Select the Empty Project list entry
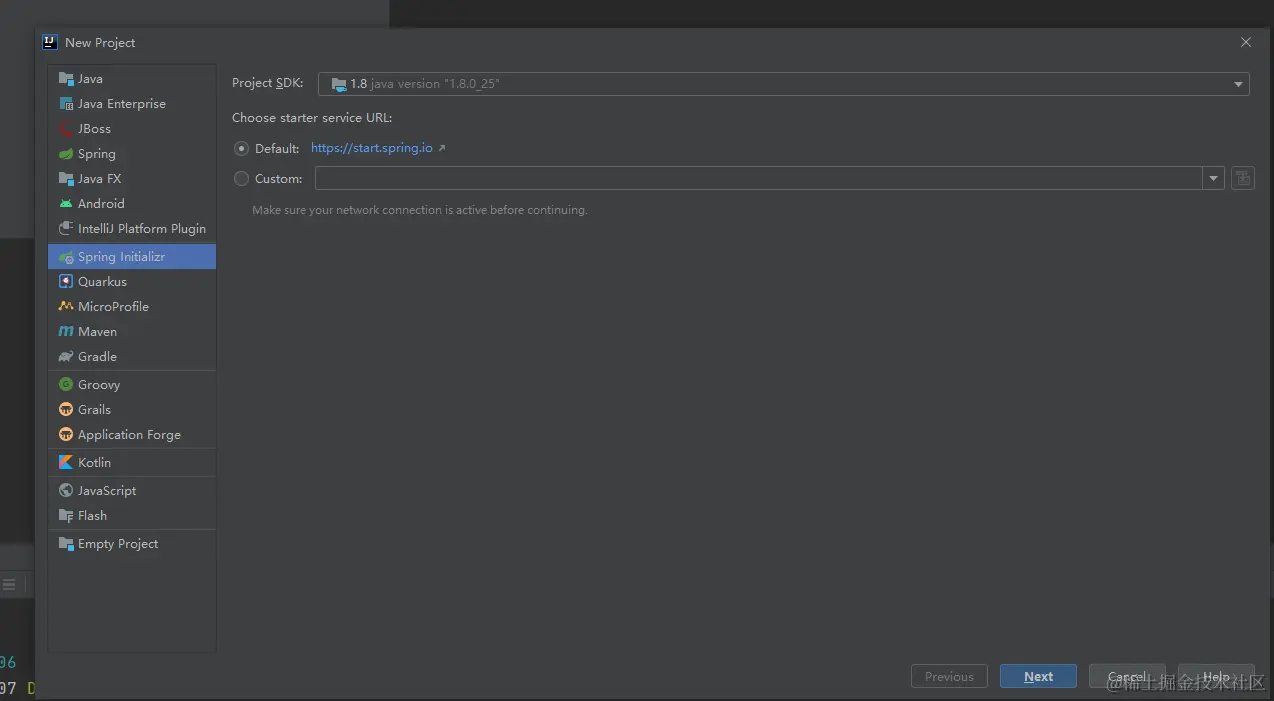Screen dimensions: 1274x701 132,544
